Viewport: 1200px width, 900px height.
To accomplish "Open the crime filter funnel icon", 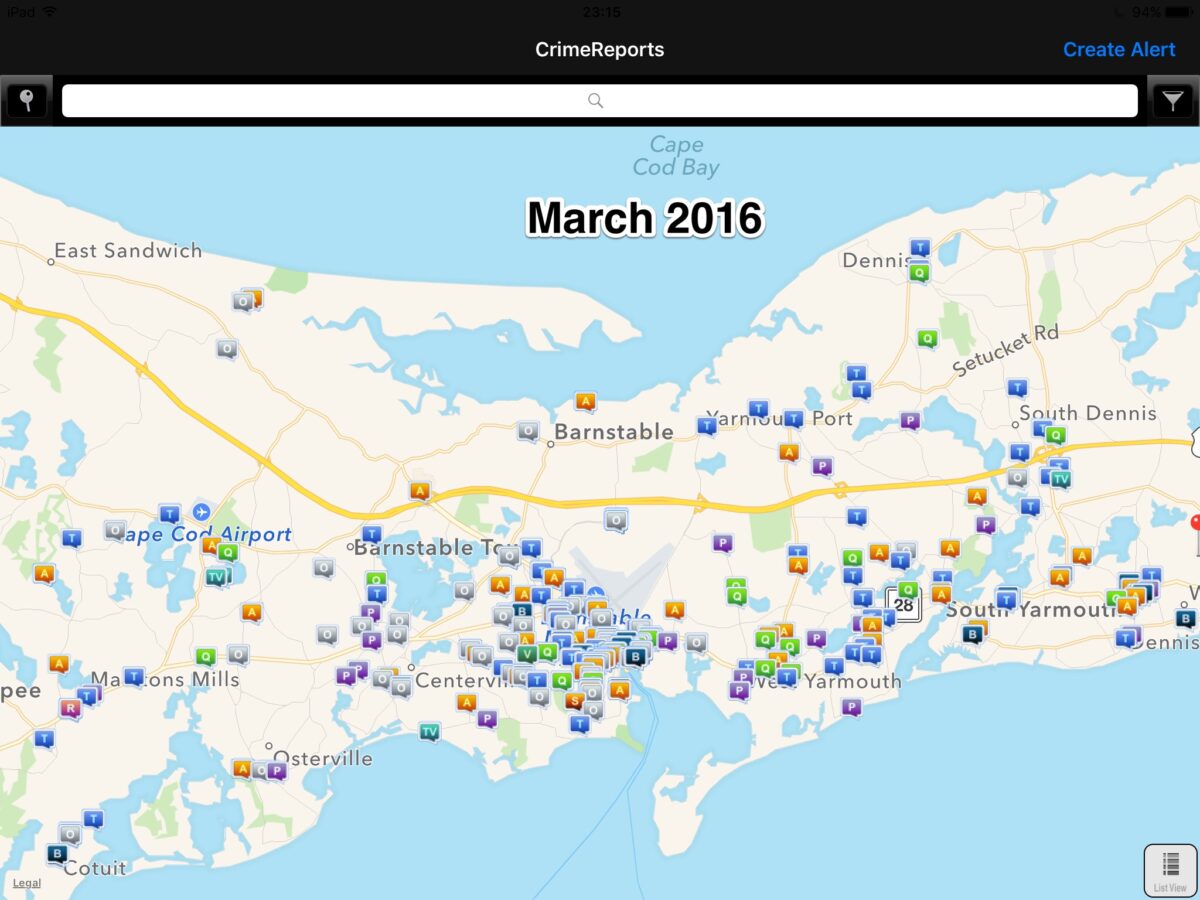I will tap(1172, 100).
